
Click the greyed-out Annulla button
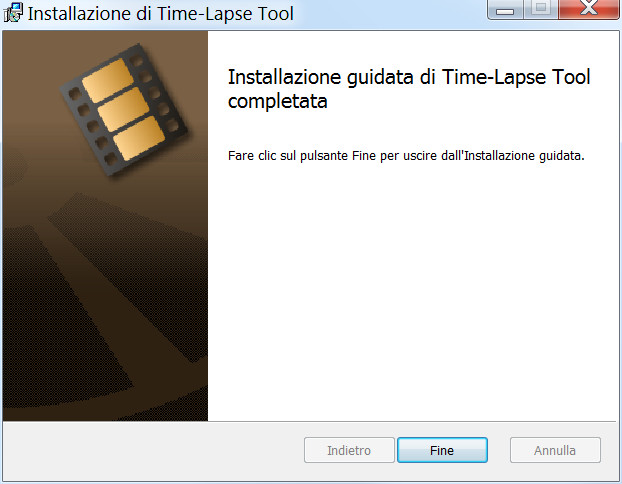tap(555, 450)
